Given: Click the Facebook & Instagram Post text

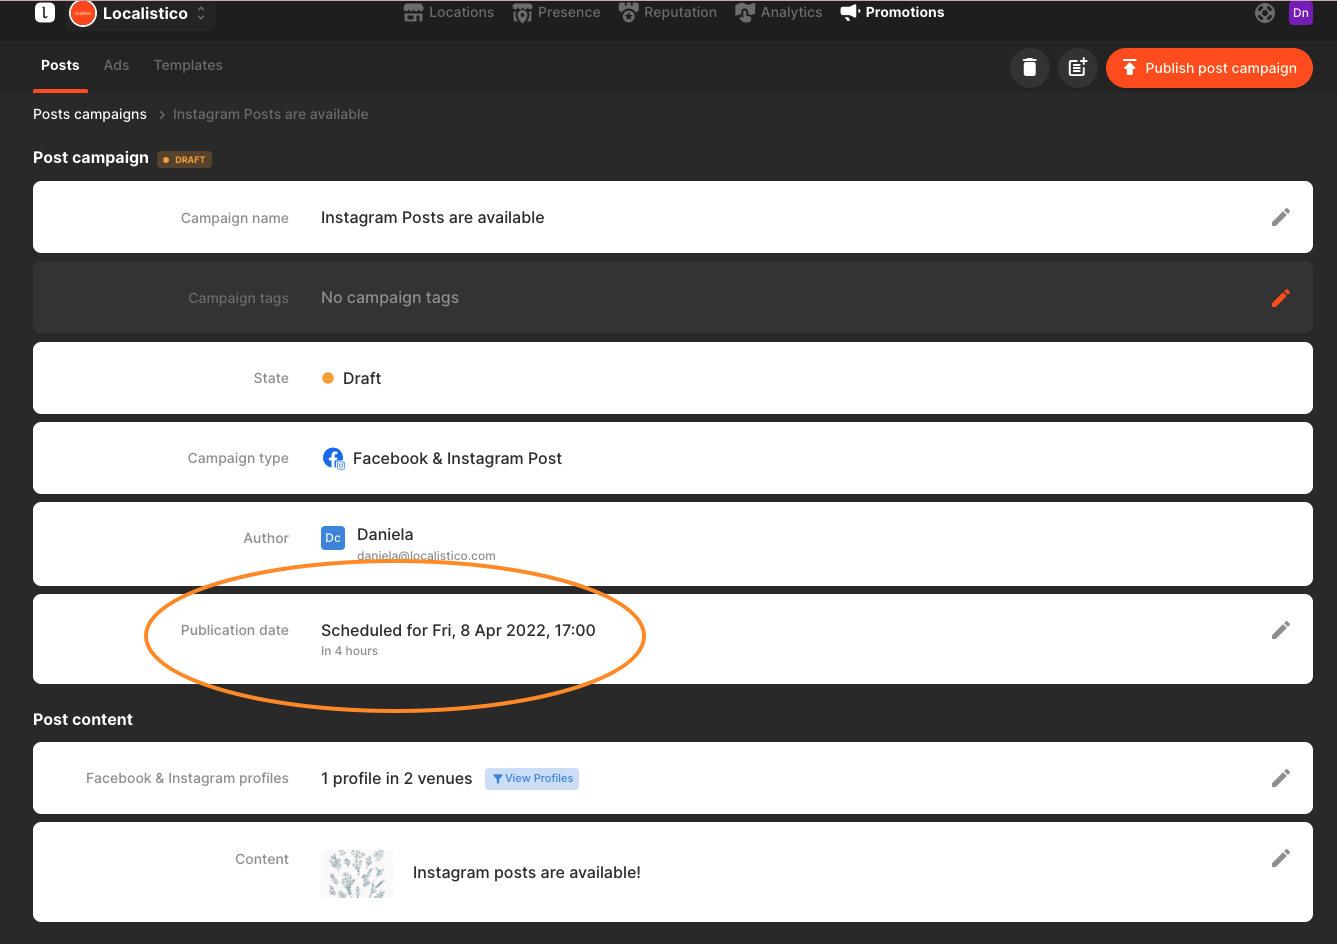Looking at the screenshot, I should tap(457, 458).
